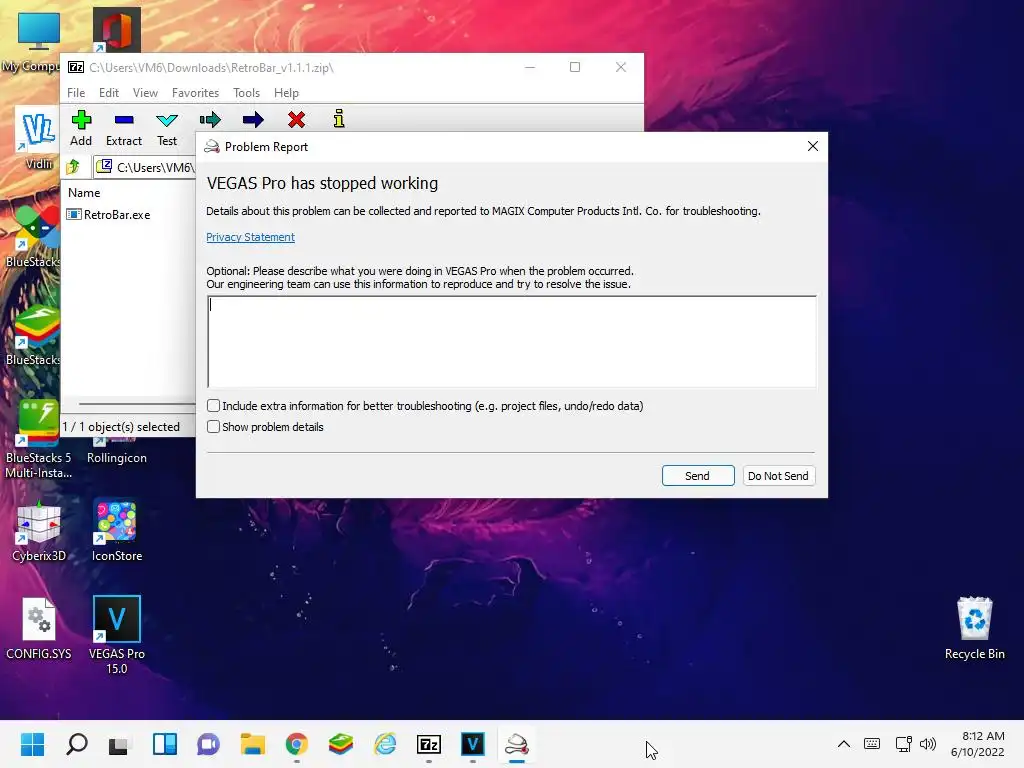Close the Problem Report dialog

coord(812,146)
